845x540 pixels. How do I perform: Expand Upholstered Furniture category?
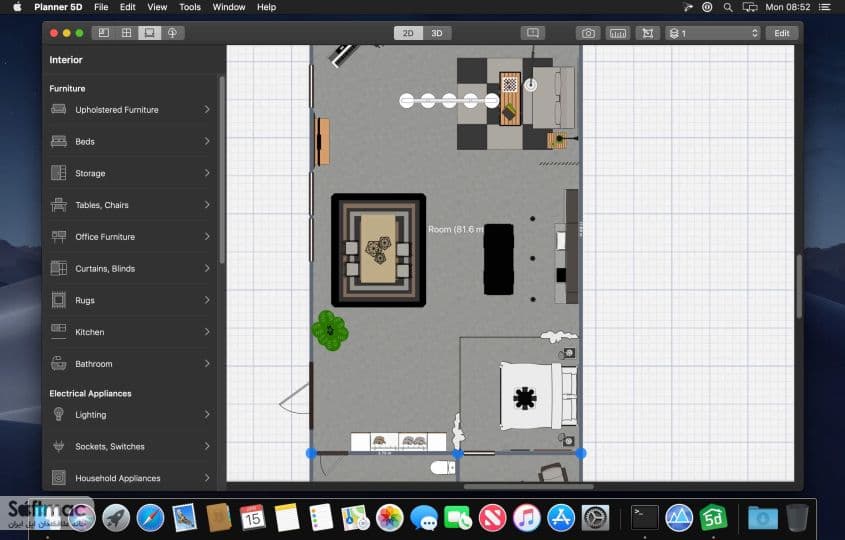click(130, 110)
